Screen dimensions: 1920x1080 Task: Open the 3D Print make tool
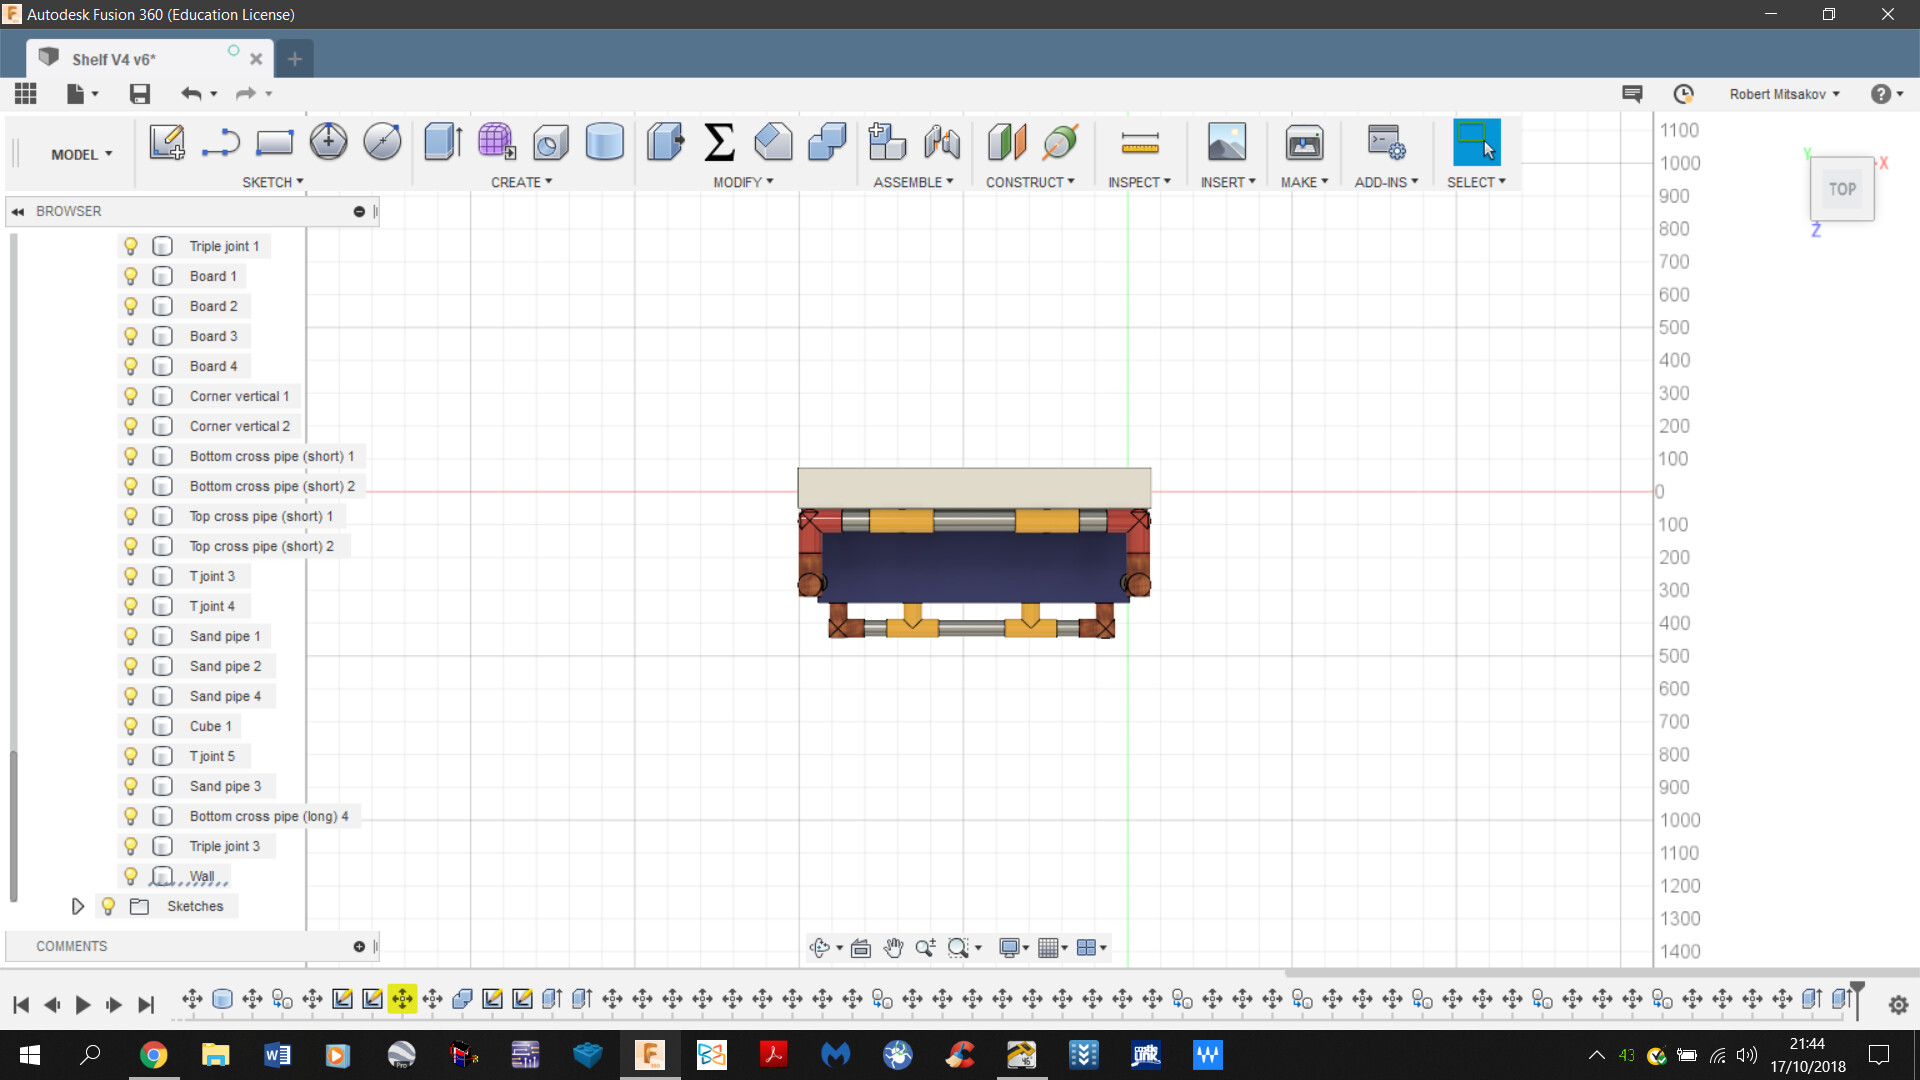(1304, 142)
